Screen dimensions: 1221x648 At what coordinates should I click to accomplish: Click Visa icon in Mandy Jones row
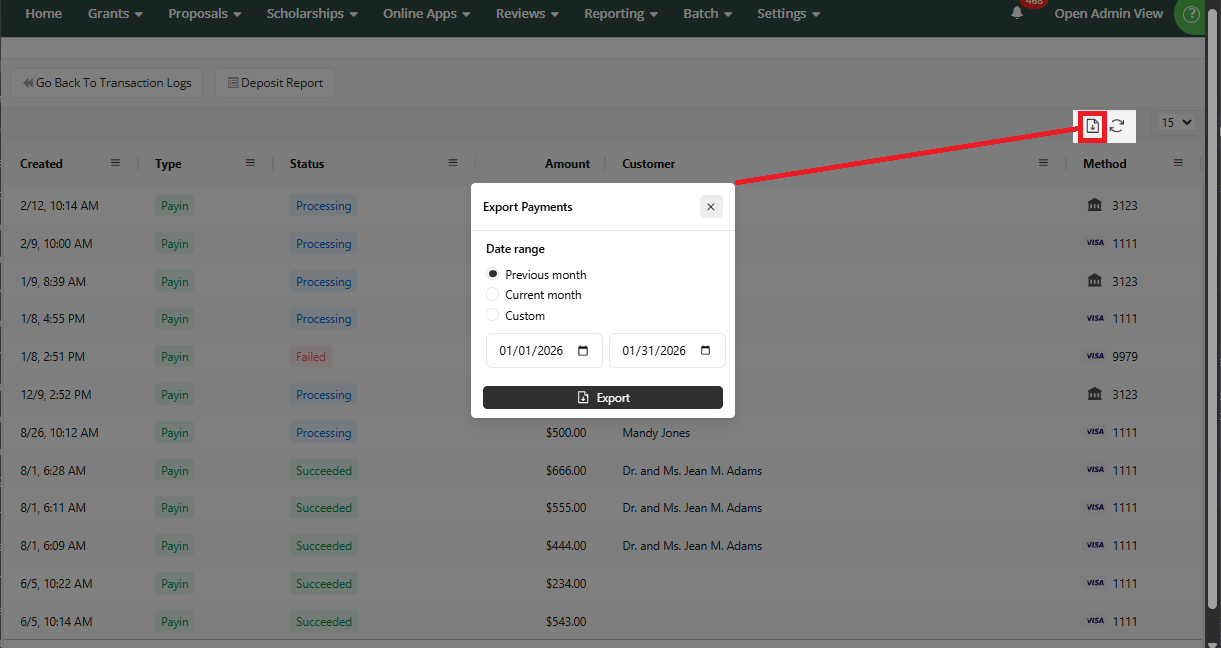pos(1094,432)
